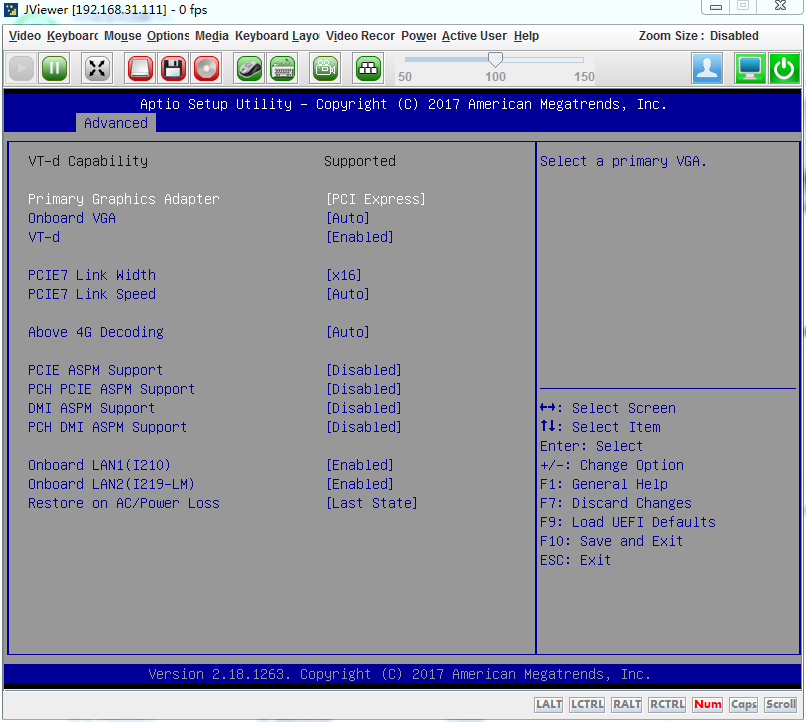Image resolution: width=806 pixels, height=722 pixels.
Task: Open the Power menu
Action: [x=418, y=36]
